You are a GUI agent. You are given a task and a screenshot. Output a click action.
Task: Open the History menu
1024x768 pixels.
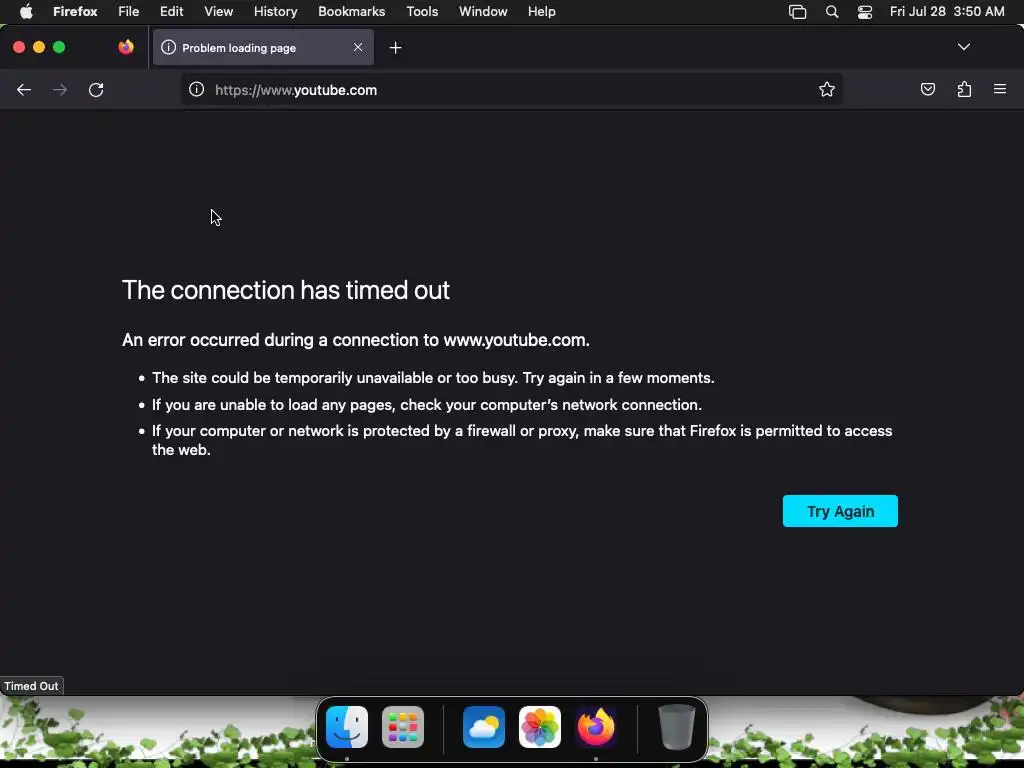(x=276, y=12)
